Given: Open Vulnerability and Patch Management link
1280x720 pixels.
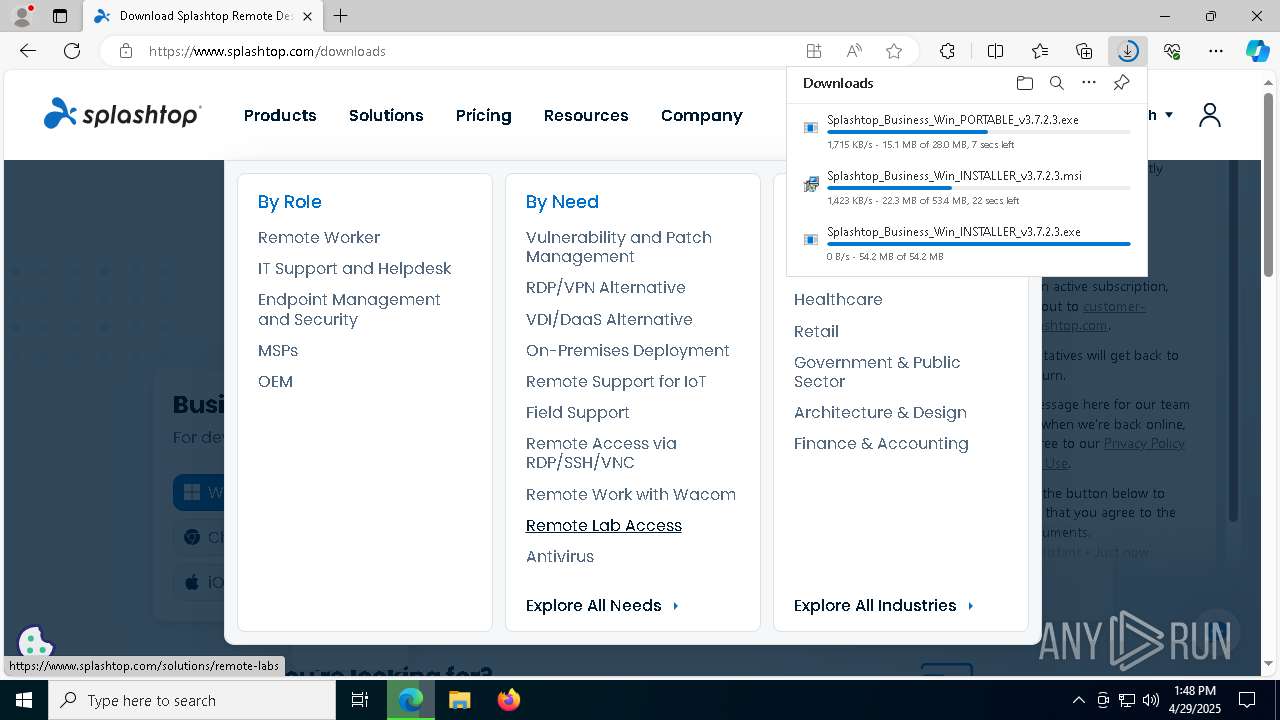Looking at the screenshot, I should [x=619, y=247].
